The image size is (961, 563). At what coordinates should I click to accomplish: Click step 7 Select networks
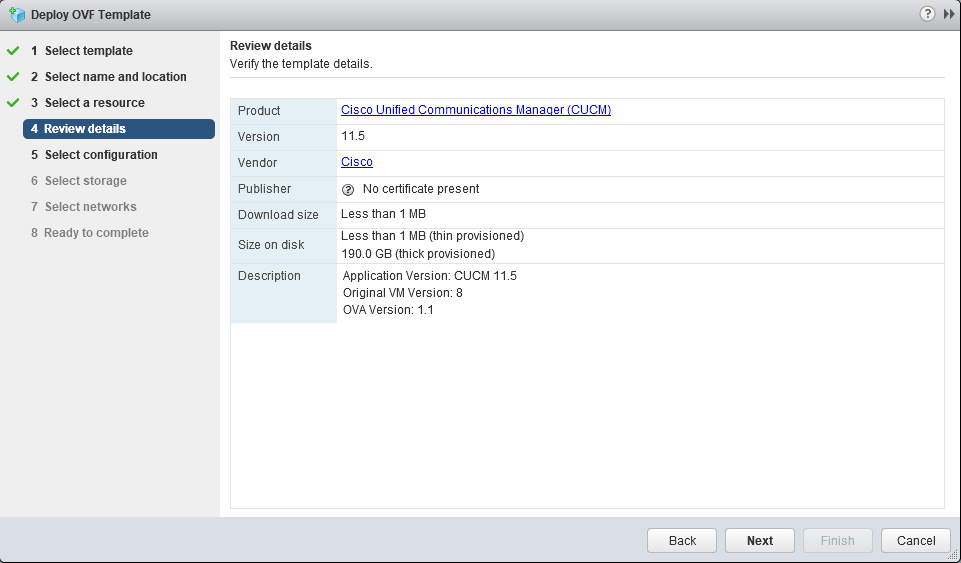tap(84, 206)
